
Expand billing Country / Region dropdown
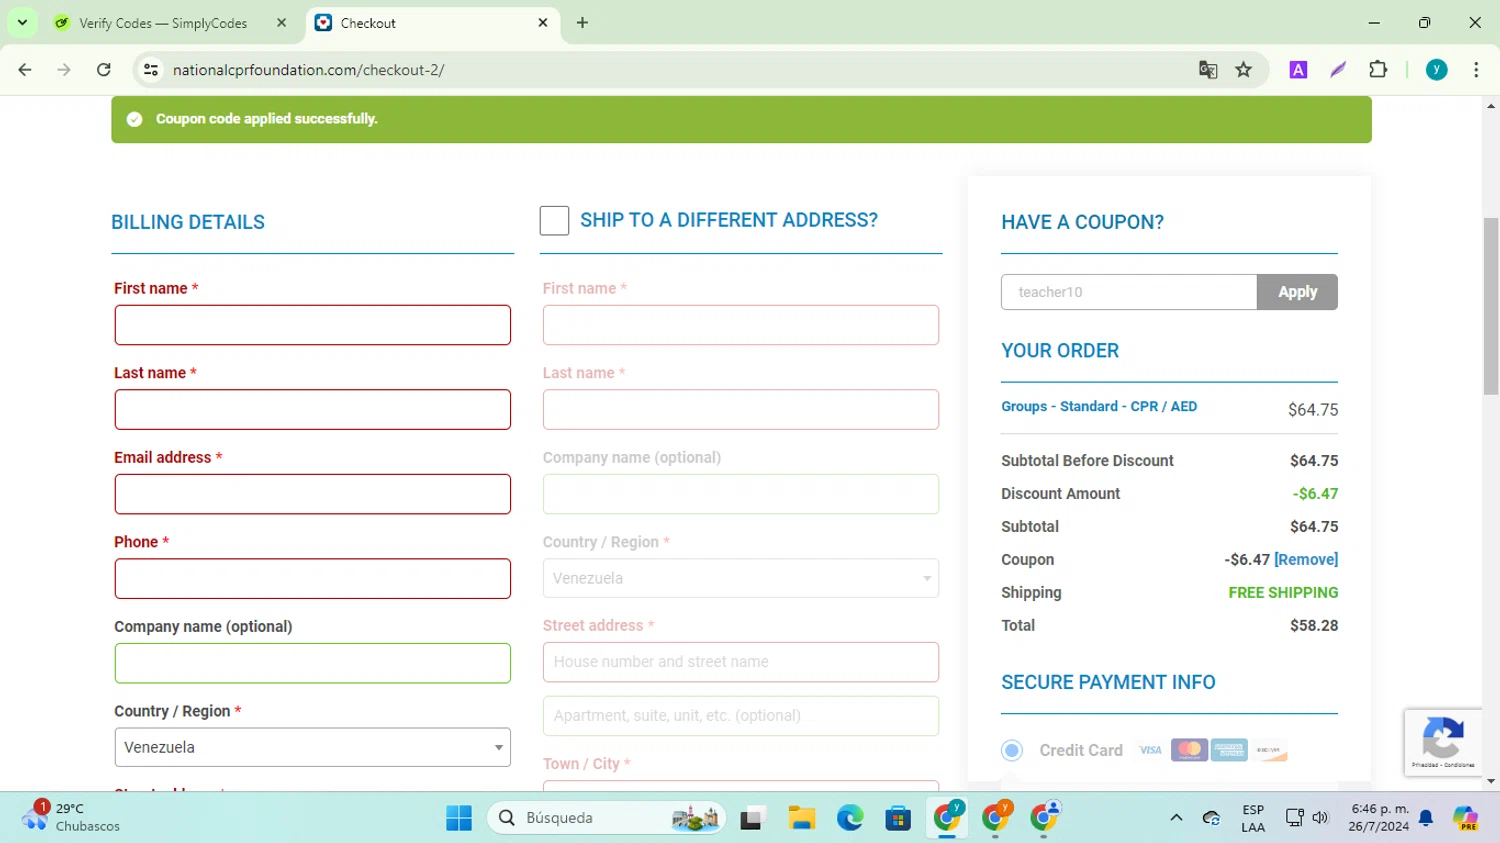click(x=312, y=747)
